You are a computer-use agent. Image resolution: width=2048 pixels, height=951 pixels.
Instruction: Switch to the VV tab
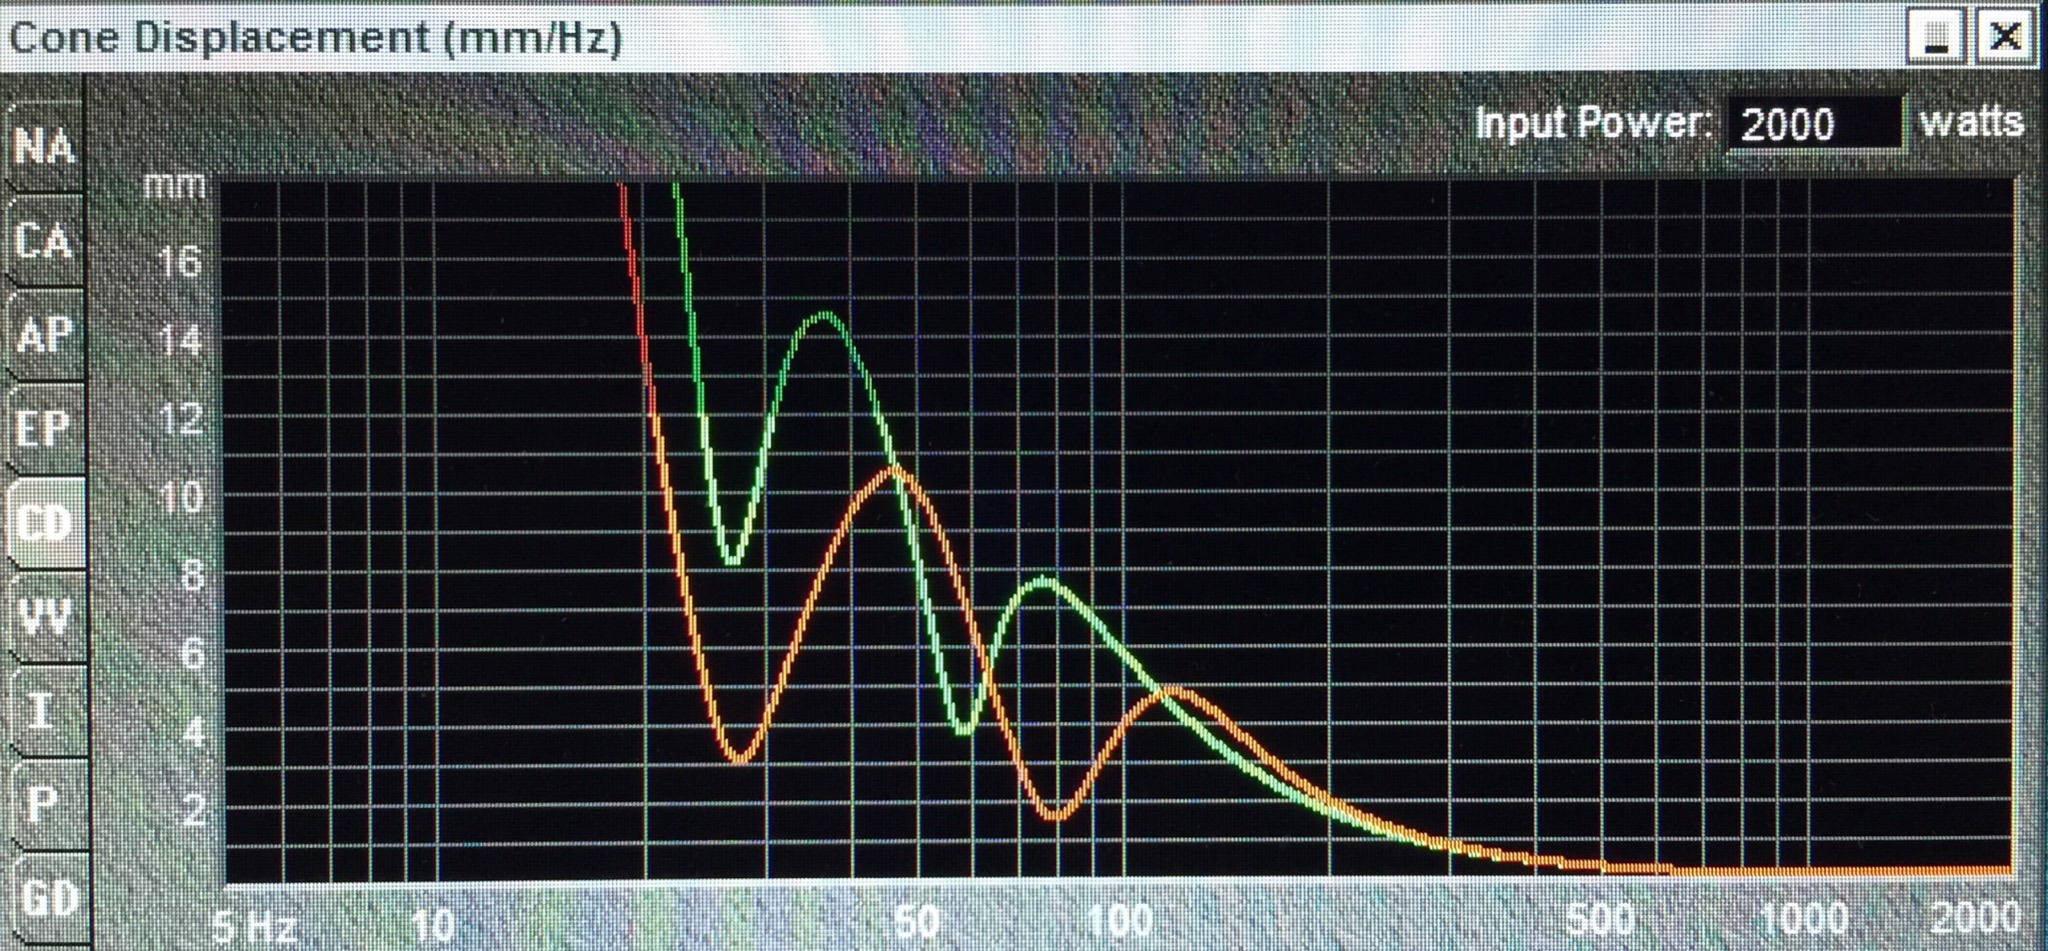point(44,617)
